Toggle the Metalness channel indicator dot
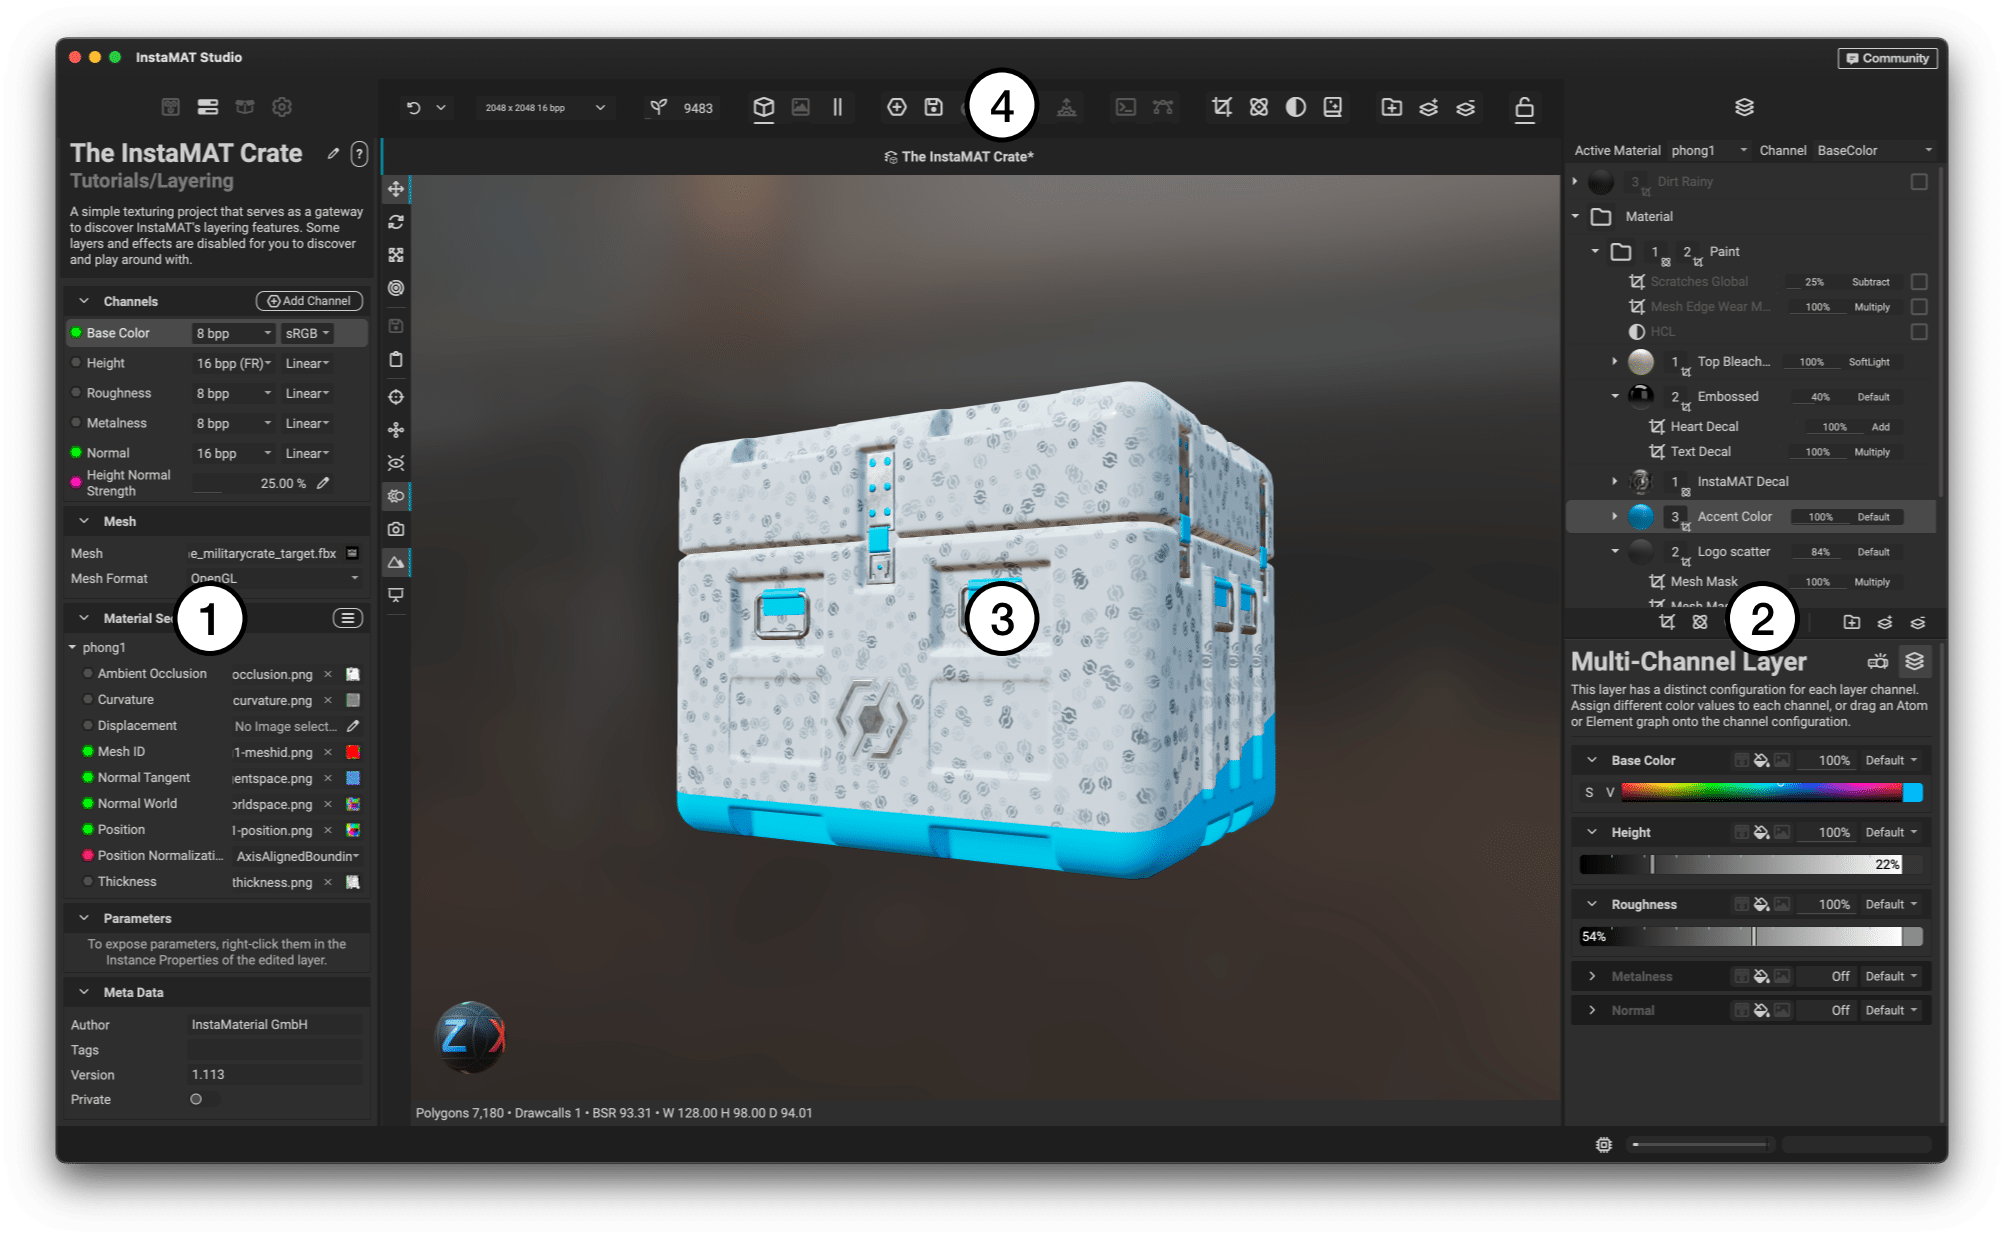Viewport: 2004px width, 1237px height. (x=76, y=423)
